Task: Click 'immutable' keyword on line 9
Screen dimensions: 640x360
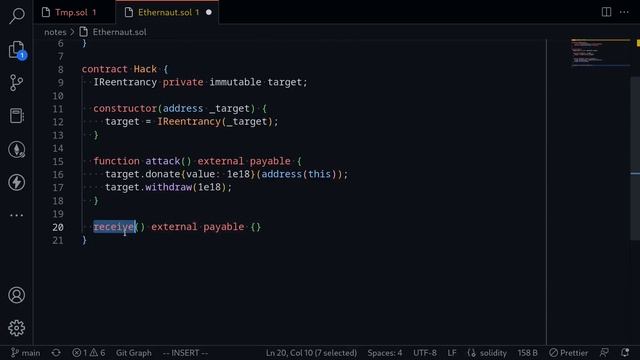Action: point(236,82)
